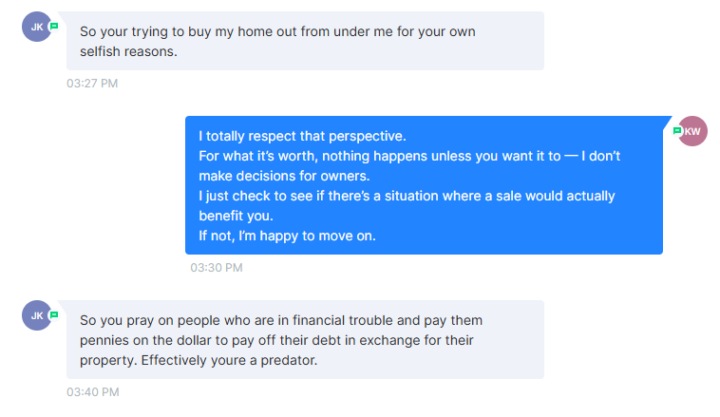Click the 03:30 PM timestamp
720x417 pixels.
pos(216,268)
